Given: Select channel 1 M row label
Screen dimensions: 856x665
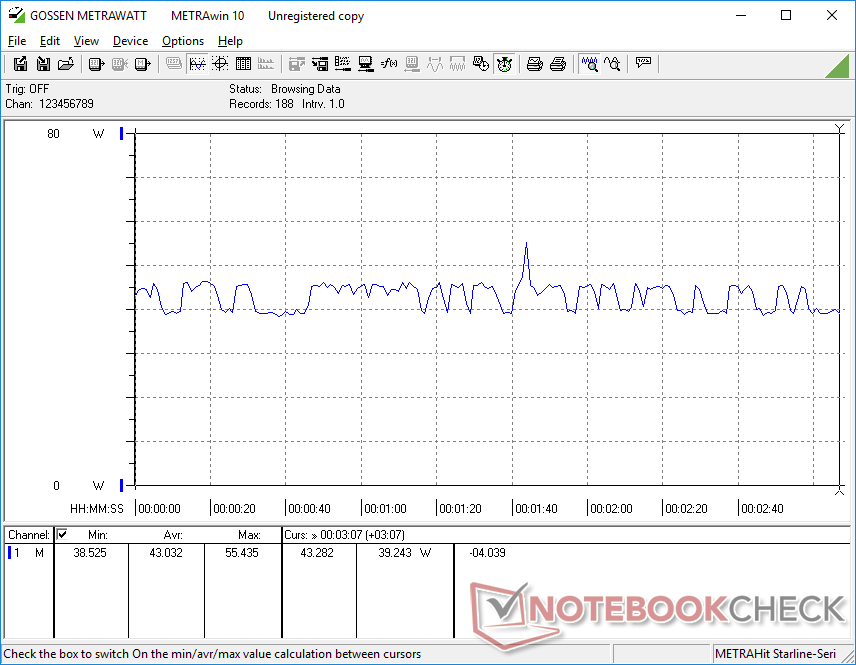Looking at the screenshot, I should tap(27, 553).
